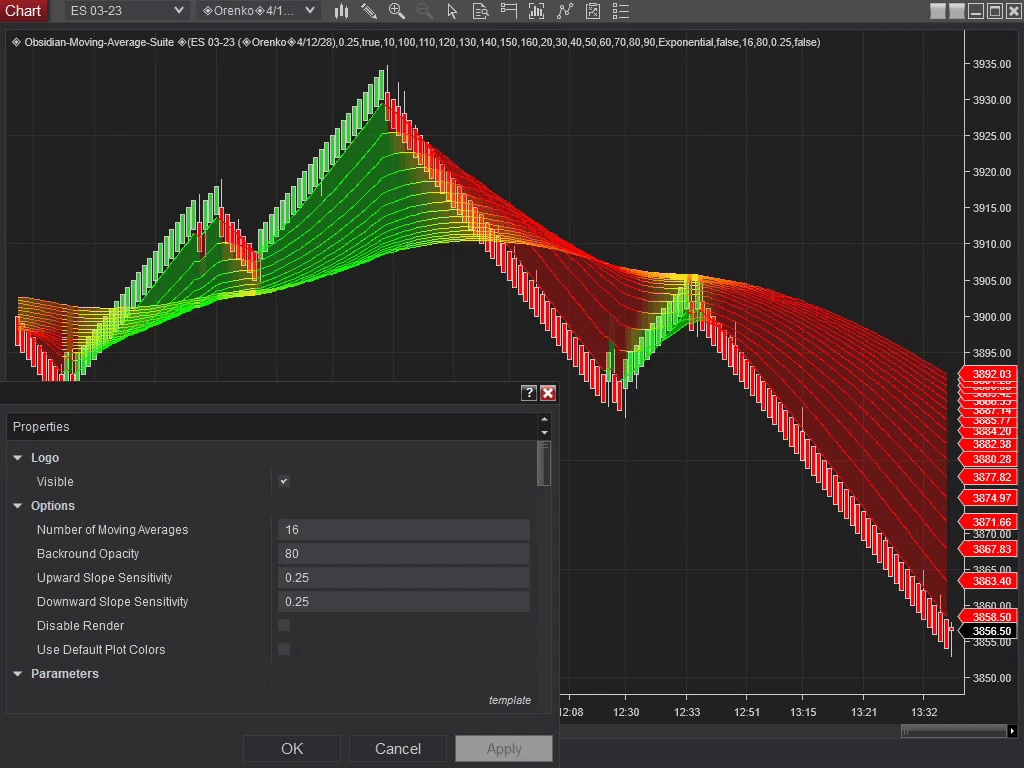The height and width of the screenshot is (768, 1024).
Task: Check Use Default Plot Colors
Action: (283, 649)
